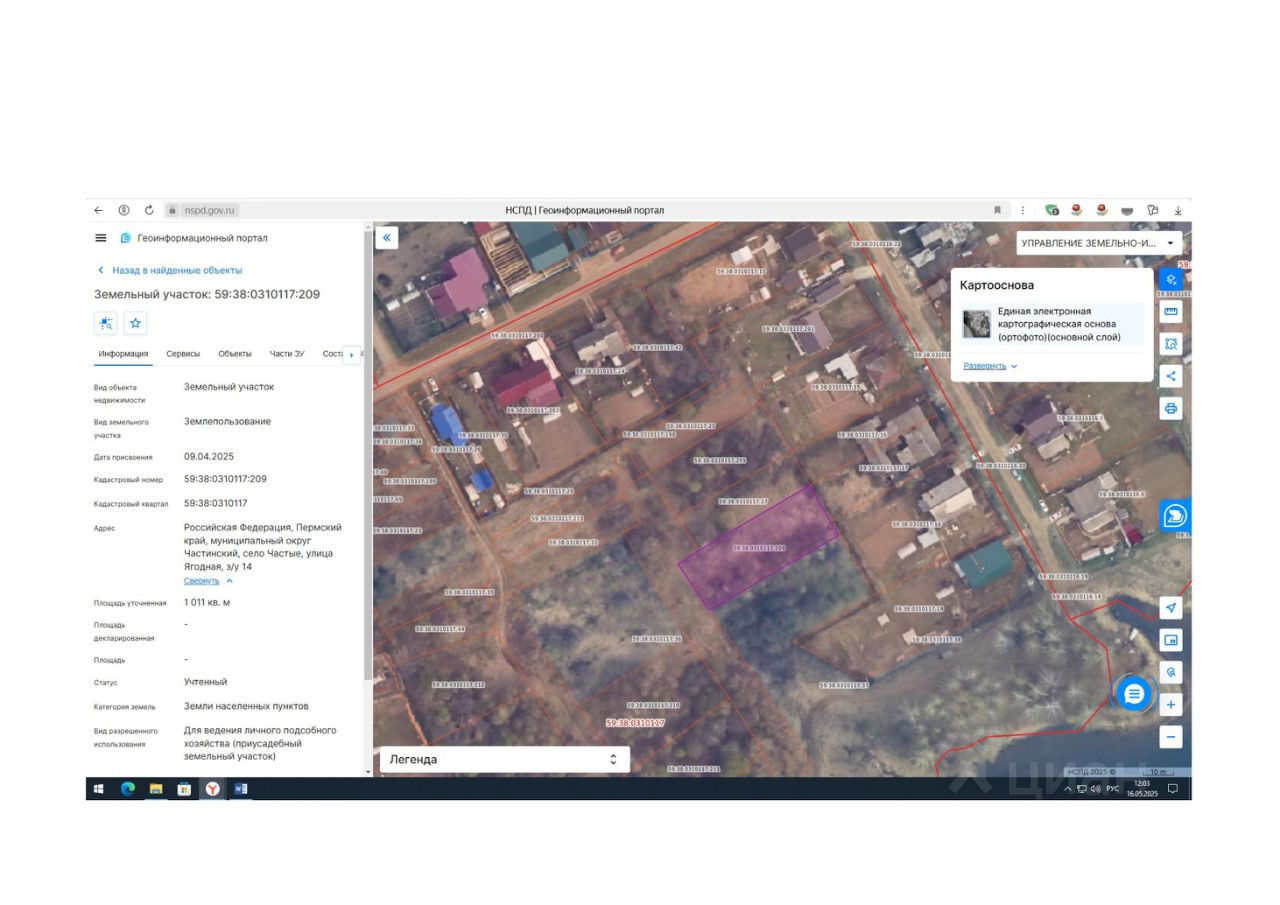Screen dimensions: 1280x905
Task: Click the cadastral quarter value 59:38:0310117
Action: [x=215, y=503]
